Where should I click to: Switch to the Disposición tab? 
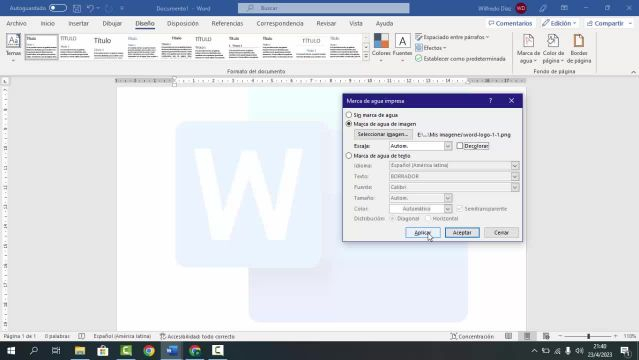183,24
